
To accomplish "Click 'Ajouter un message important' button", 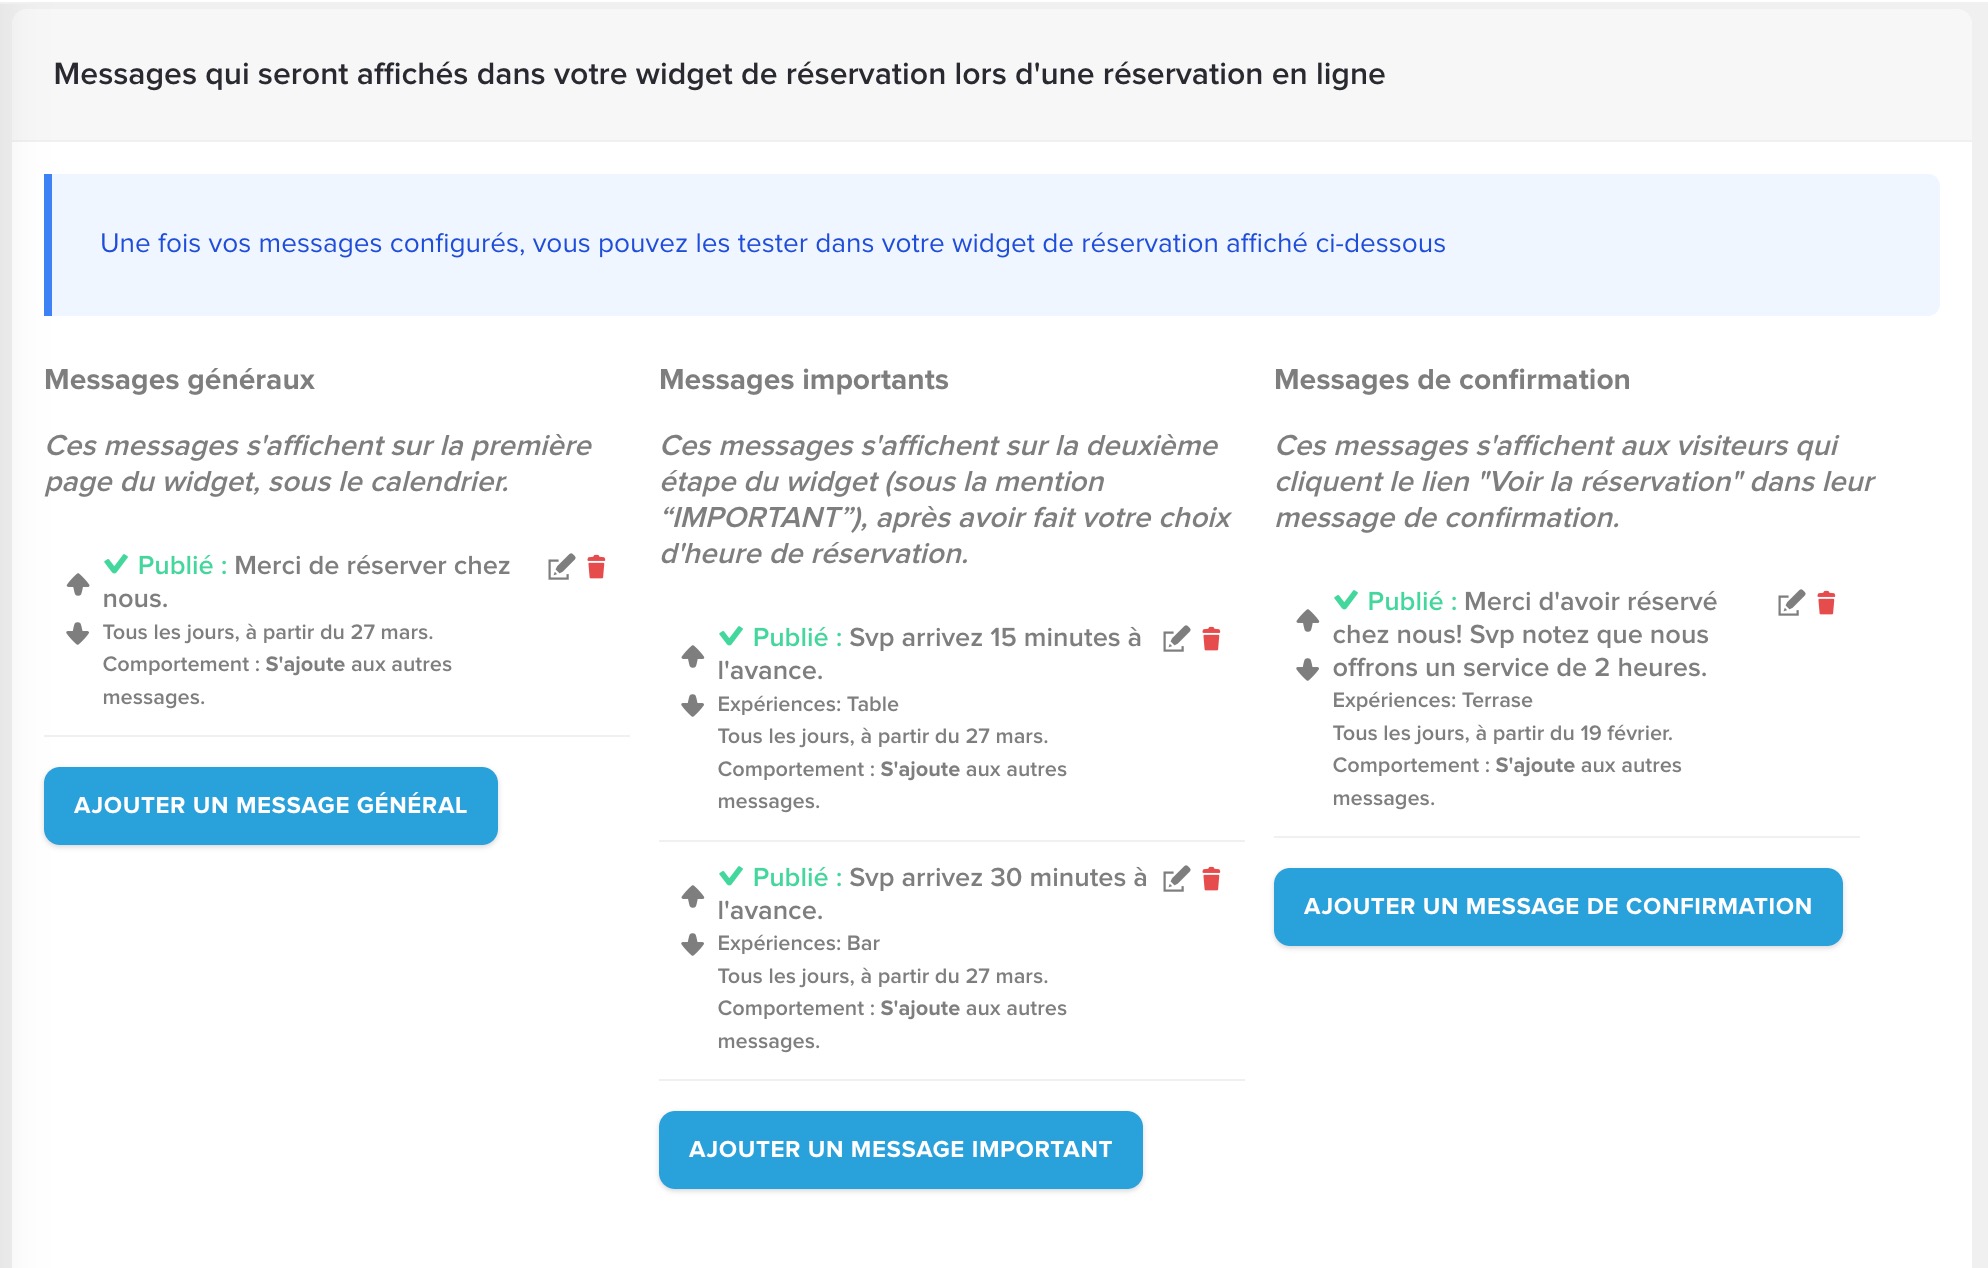I will coord(900,1150).
